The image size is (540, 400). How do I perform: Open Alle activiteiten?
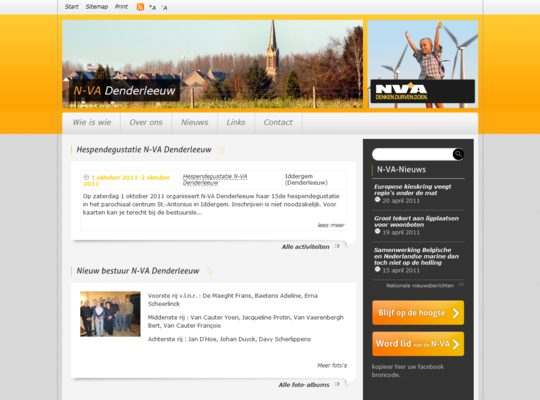point(305,247)
